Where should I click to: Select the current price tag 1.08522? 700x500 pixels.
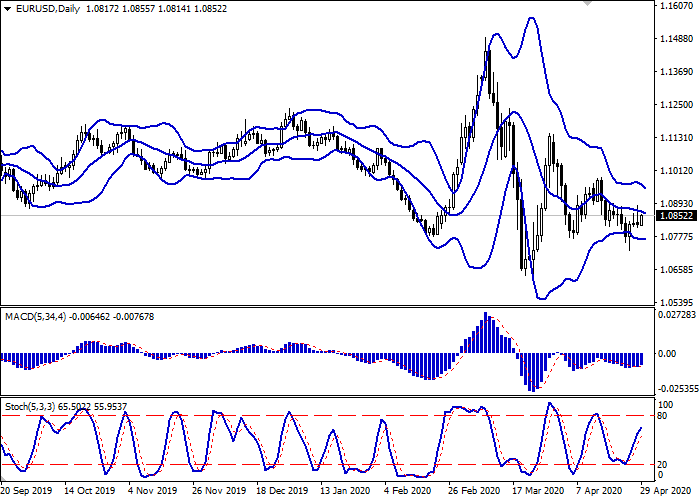click(676, 216)
